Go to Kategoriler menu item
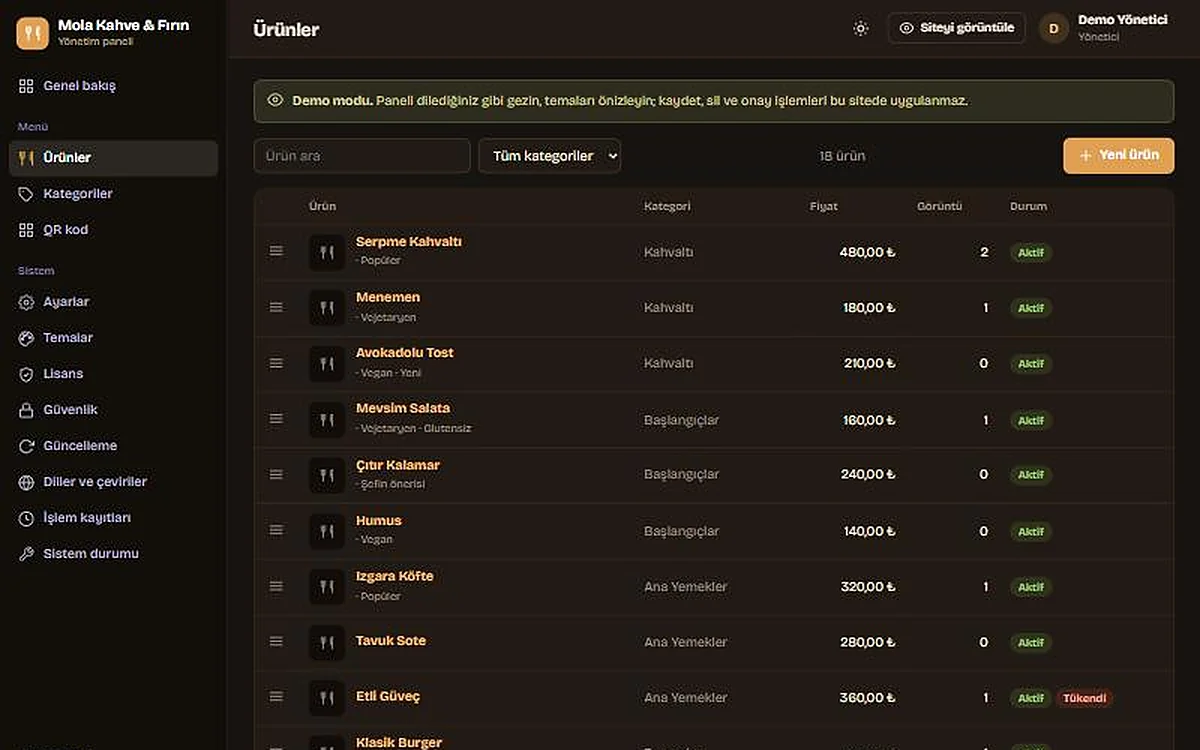Image resolution: width=1200 pixels, height=750 pixels. pyautogui.click(x=113, y=194)
